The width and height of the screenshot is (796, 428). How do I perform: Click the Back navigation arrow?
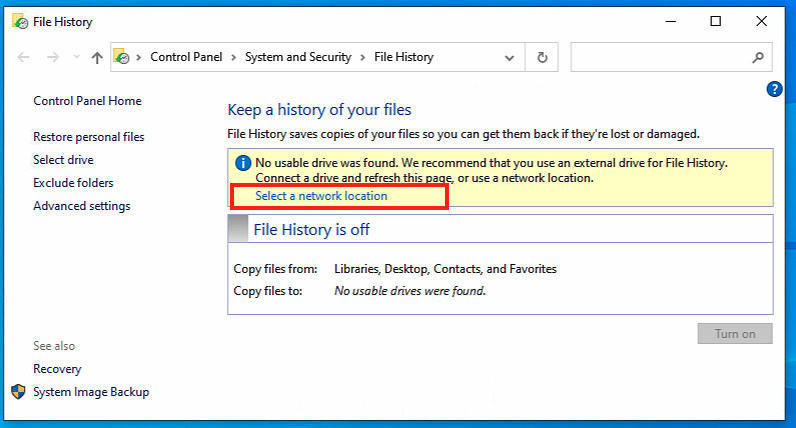[24, 58]
